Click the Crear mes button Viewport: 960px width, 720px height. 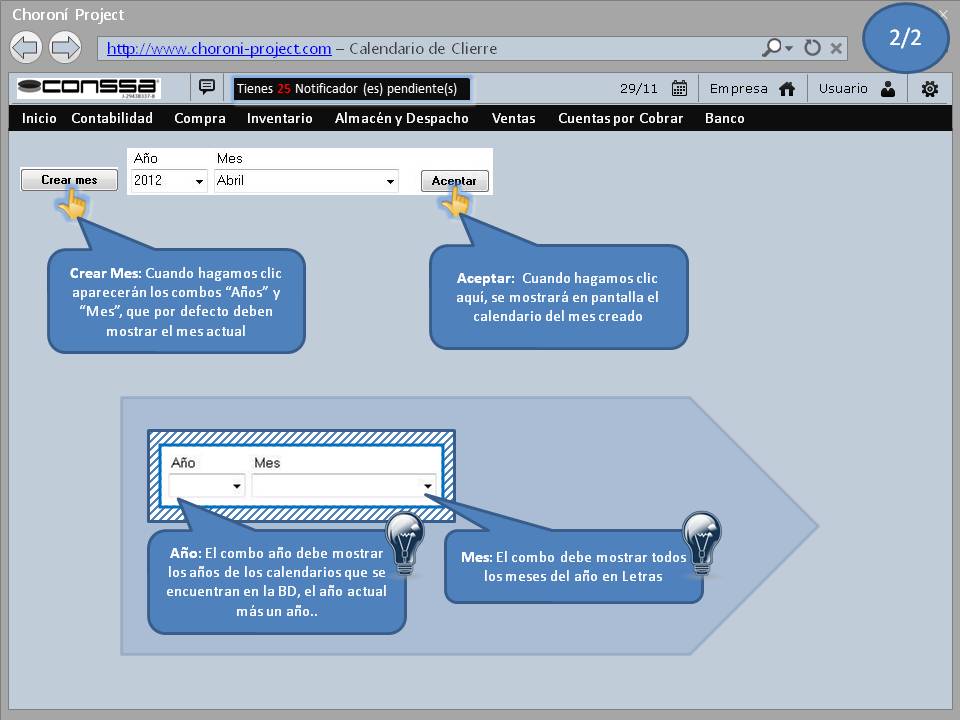coord(69,180)
